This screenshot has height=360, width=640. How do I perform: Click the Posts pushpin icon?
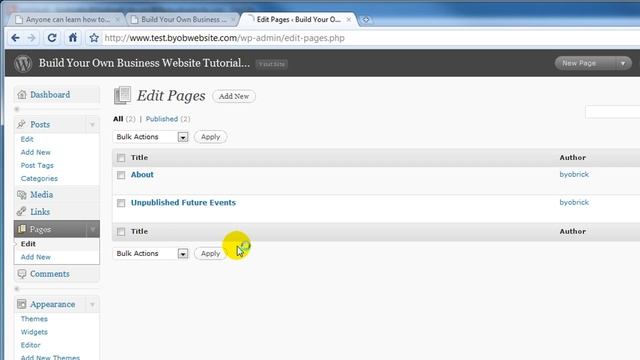[x=22, y=124]
